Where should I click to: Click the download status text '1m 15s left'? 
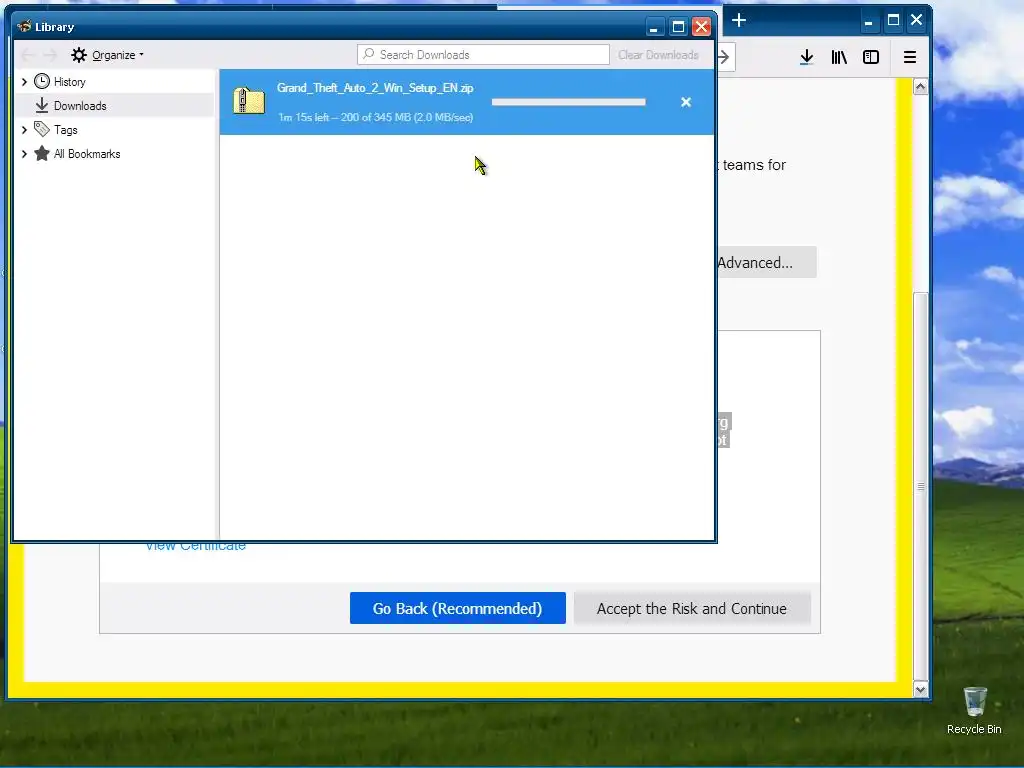click(303, 118)
